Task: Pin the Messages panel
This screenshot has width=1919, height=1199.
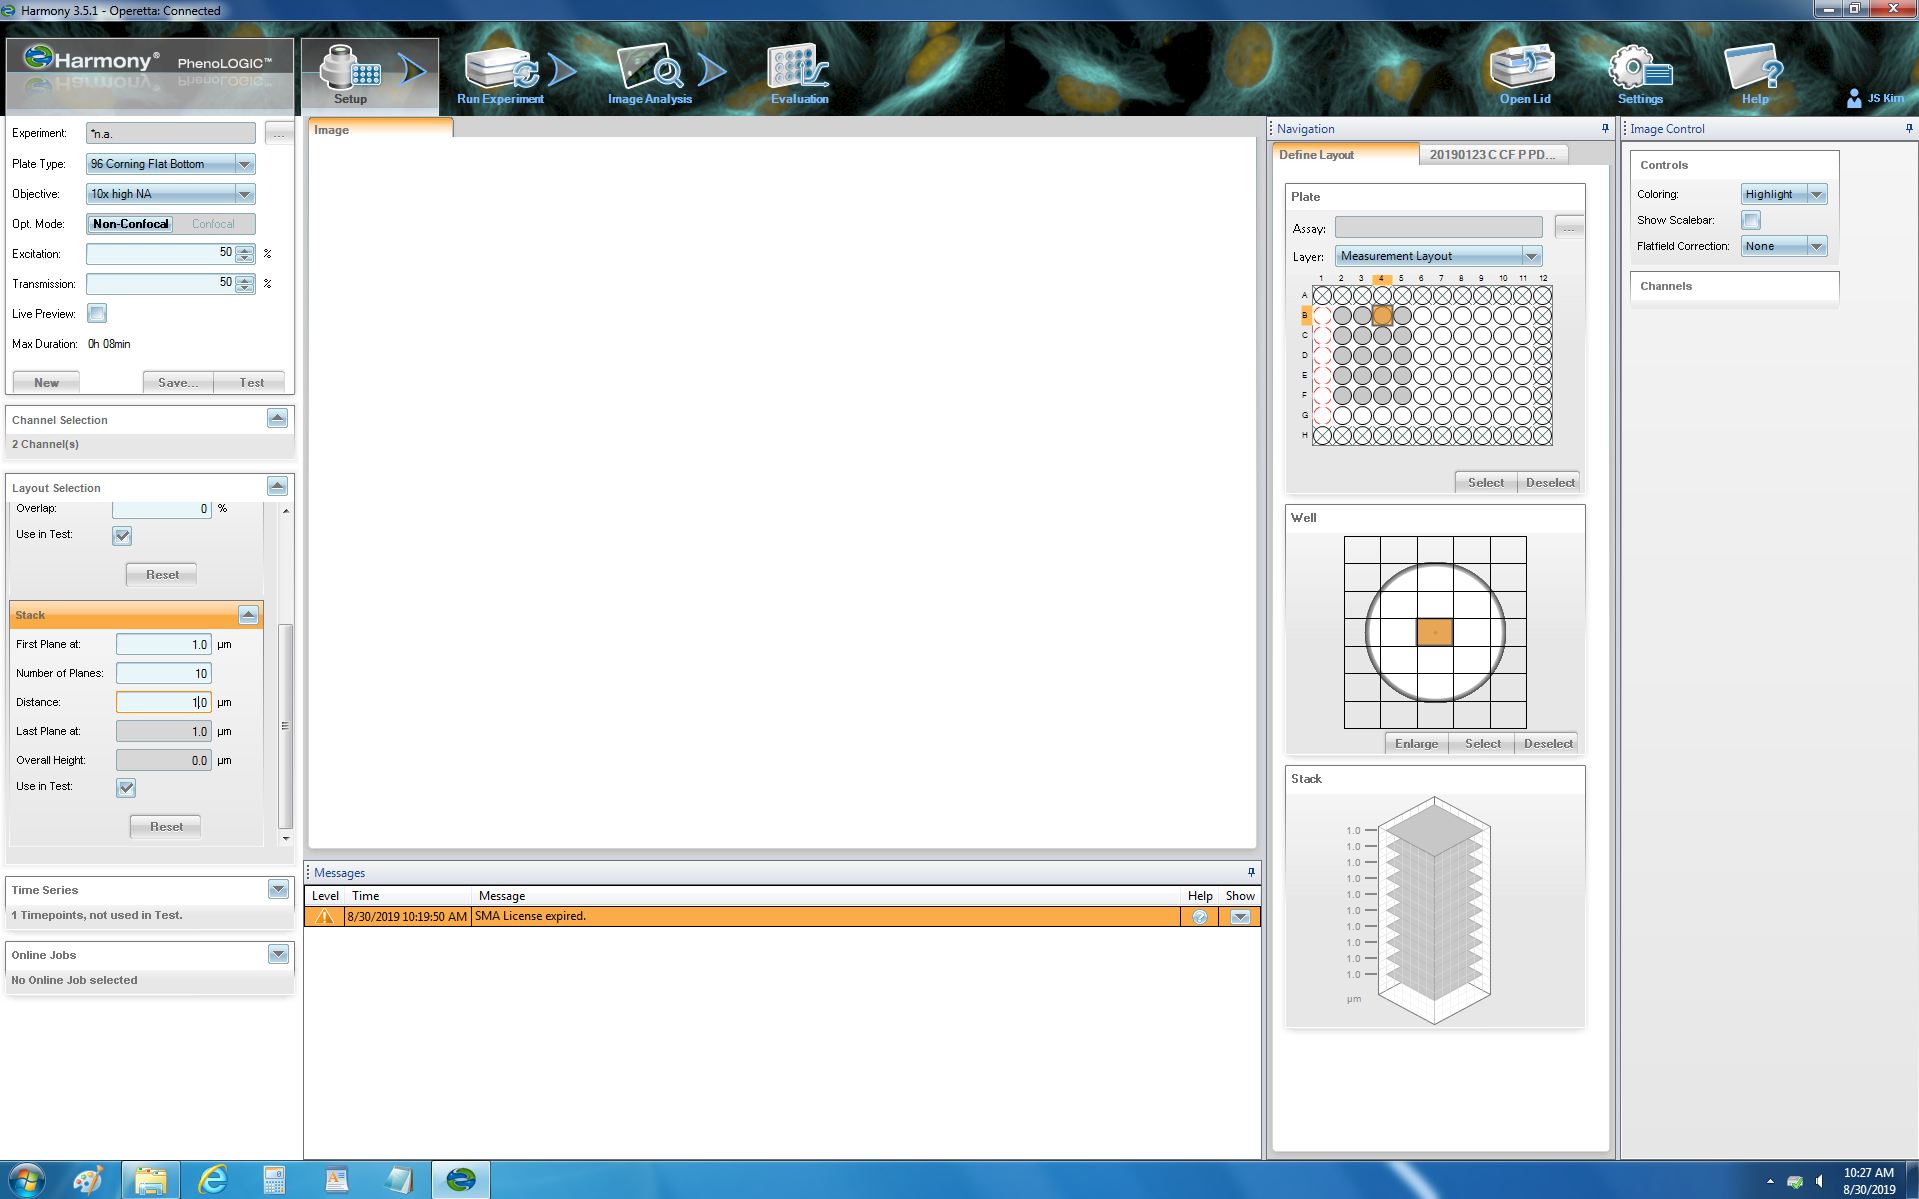Action: tap(1251, 872)
